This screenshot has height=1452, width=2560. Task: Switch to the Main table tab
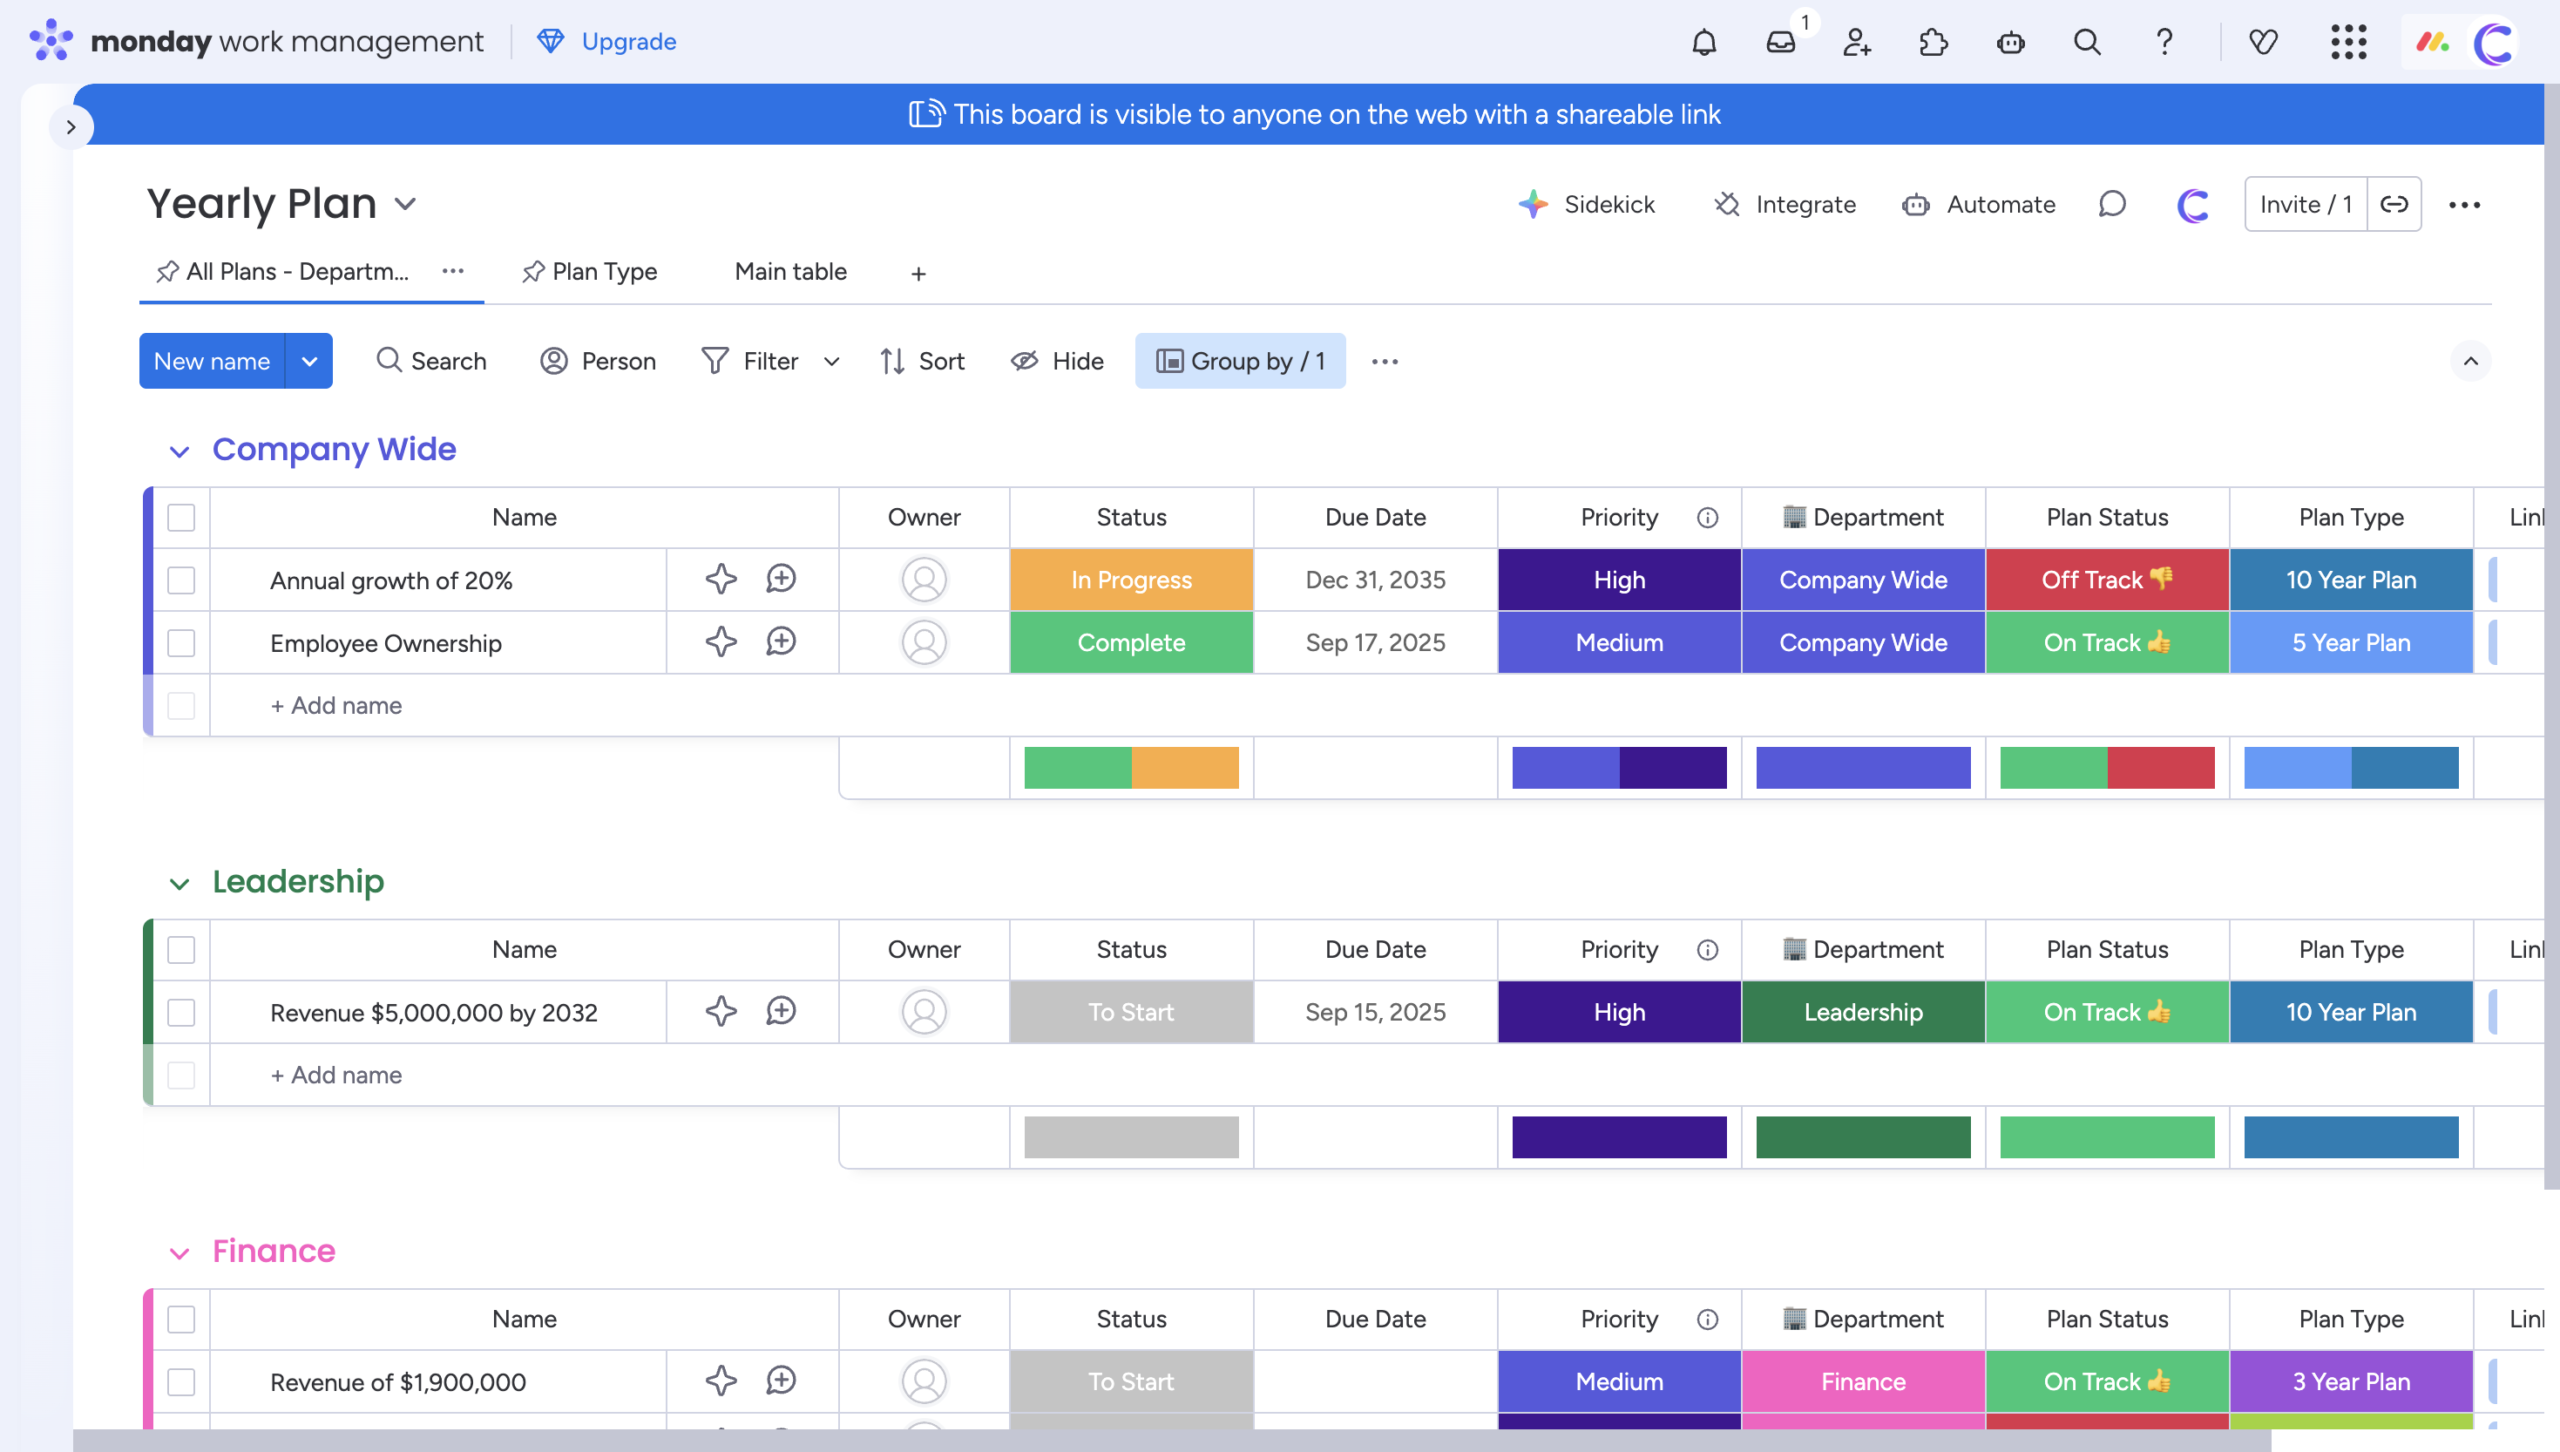click(x=790, y=272)
